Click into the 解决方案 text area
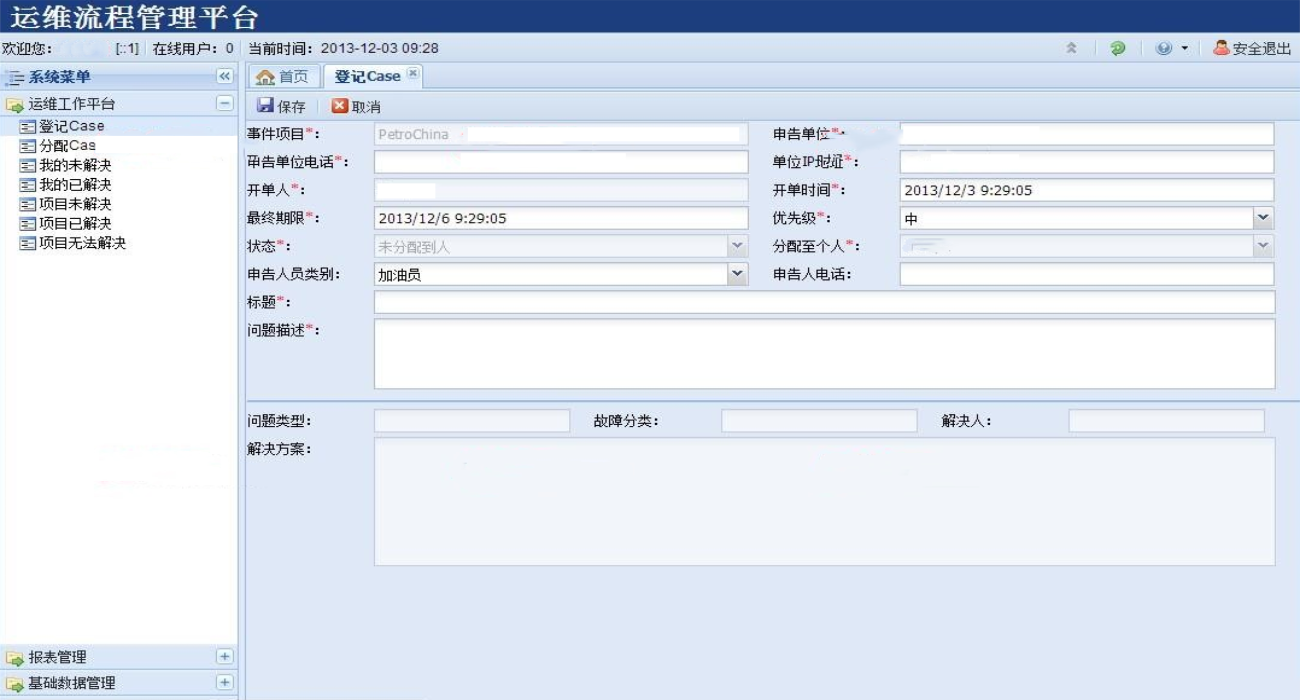This screenshot has height=700, width=1300. pyautogui.click(x=824, y=502)
